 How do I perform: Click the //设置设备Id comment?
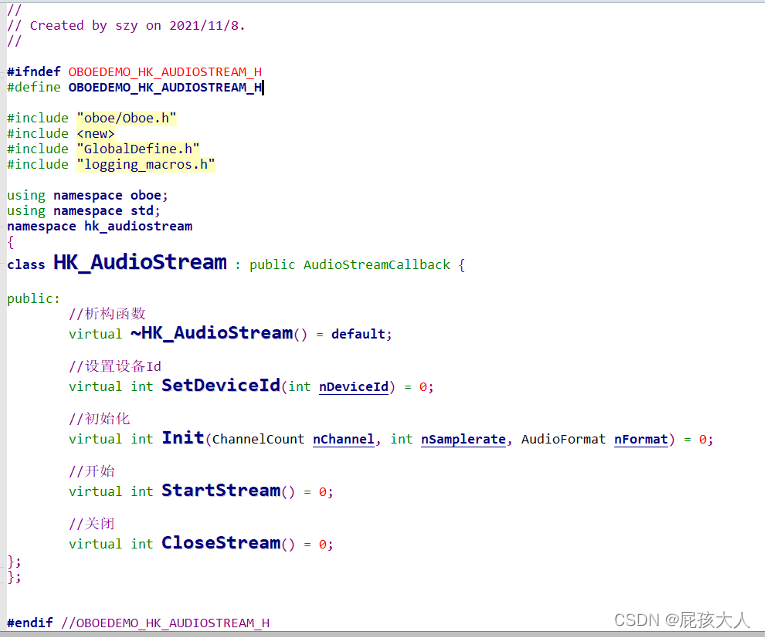click(x=115, y=366)
